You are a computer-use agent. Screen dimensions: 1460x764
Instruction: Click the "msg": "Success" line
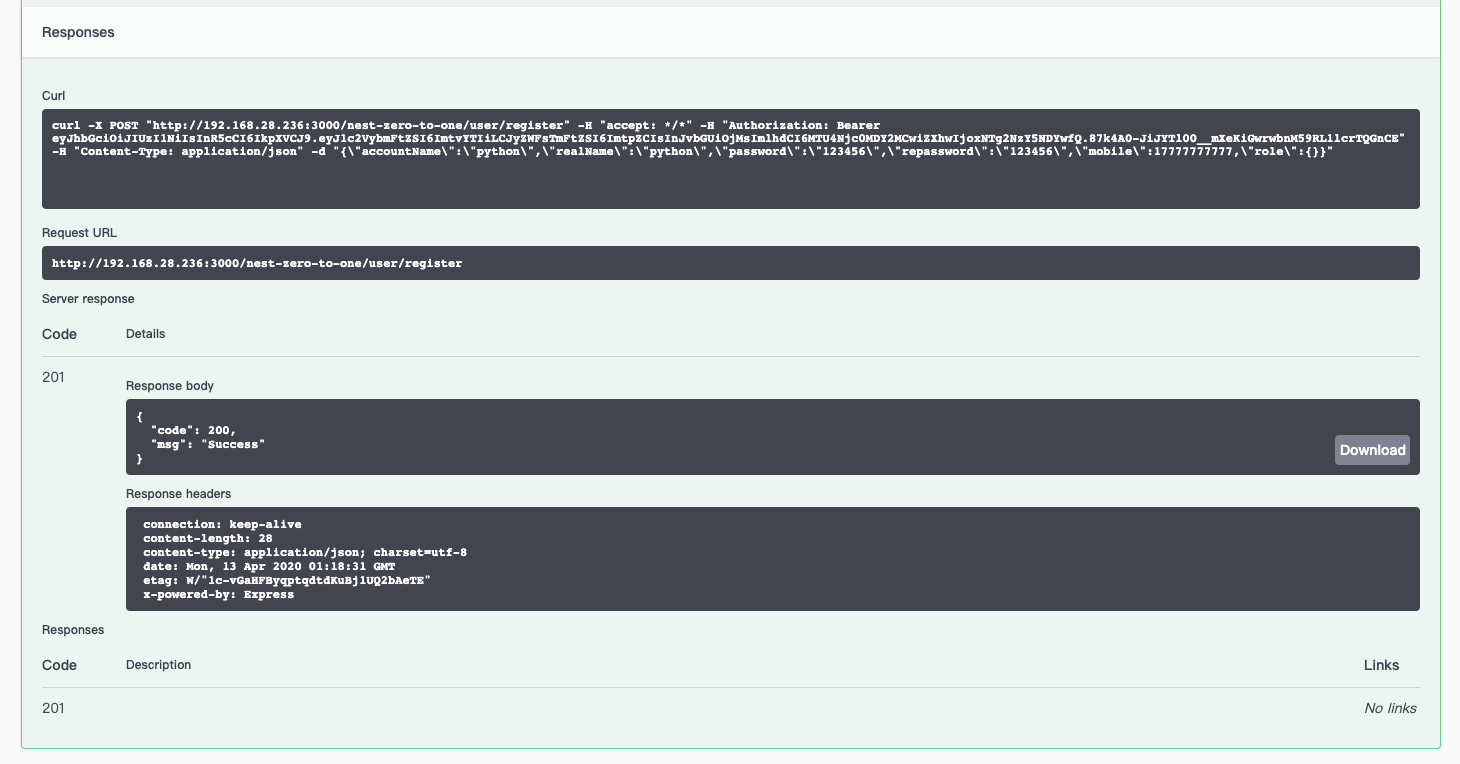click(x=207, y=444)
